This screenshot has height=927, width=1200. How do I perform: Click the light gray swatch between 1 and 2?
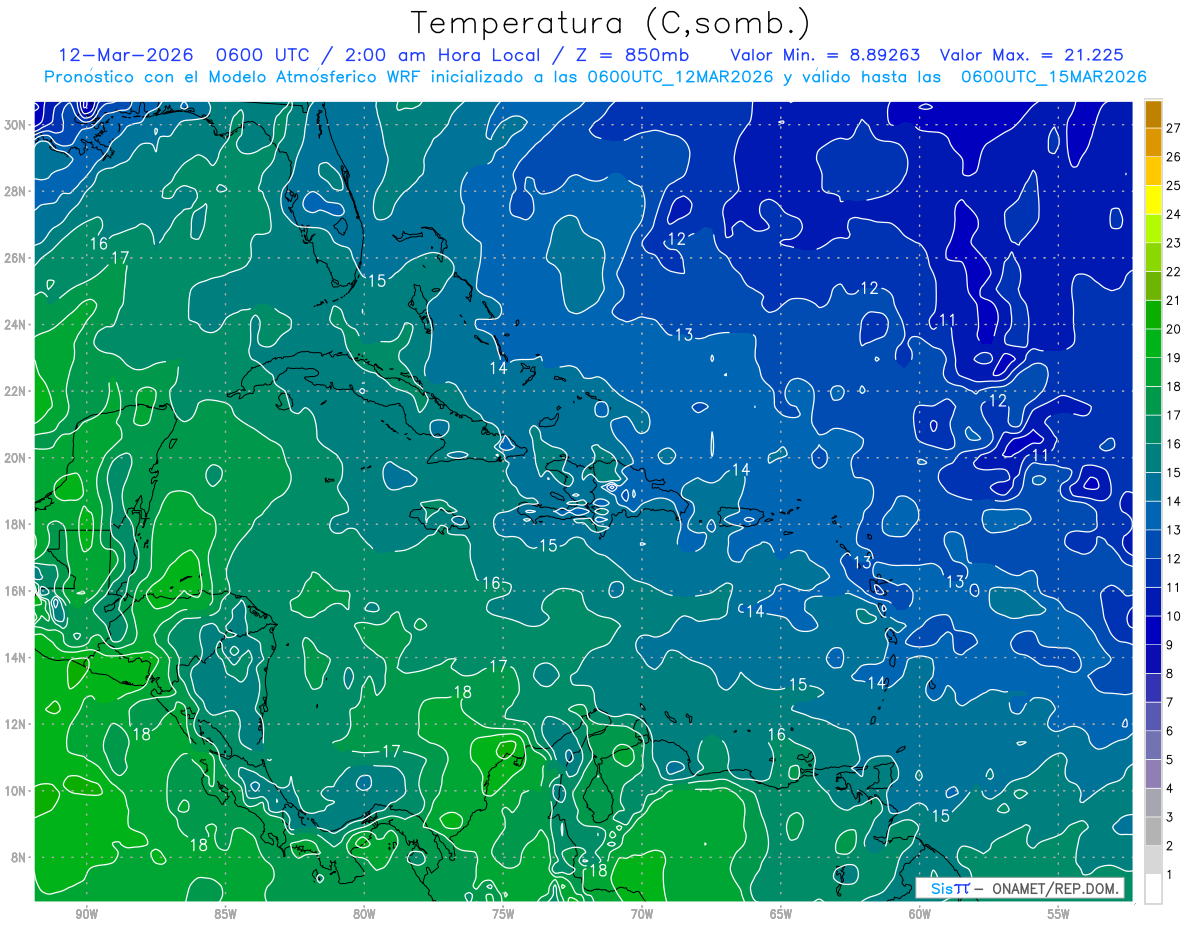pos(1153,861)
